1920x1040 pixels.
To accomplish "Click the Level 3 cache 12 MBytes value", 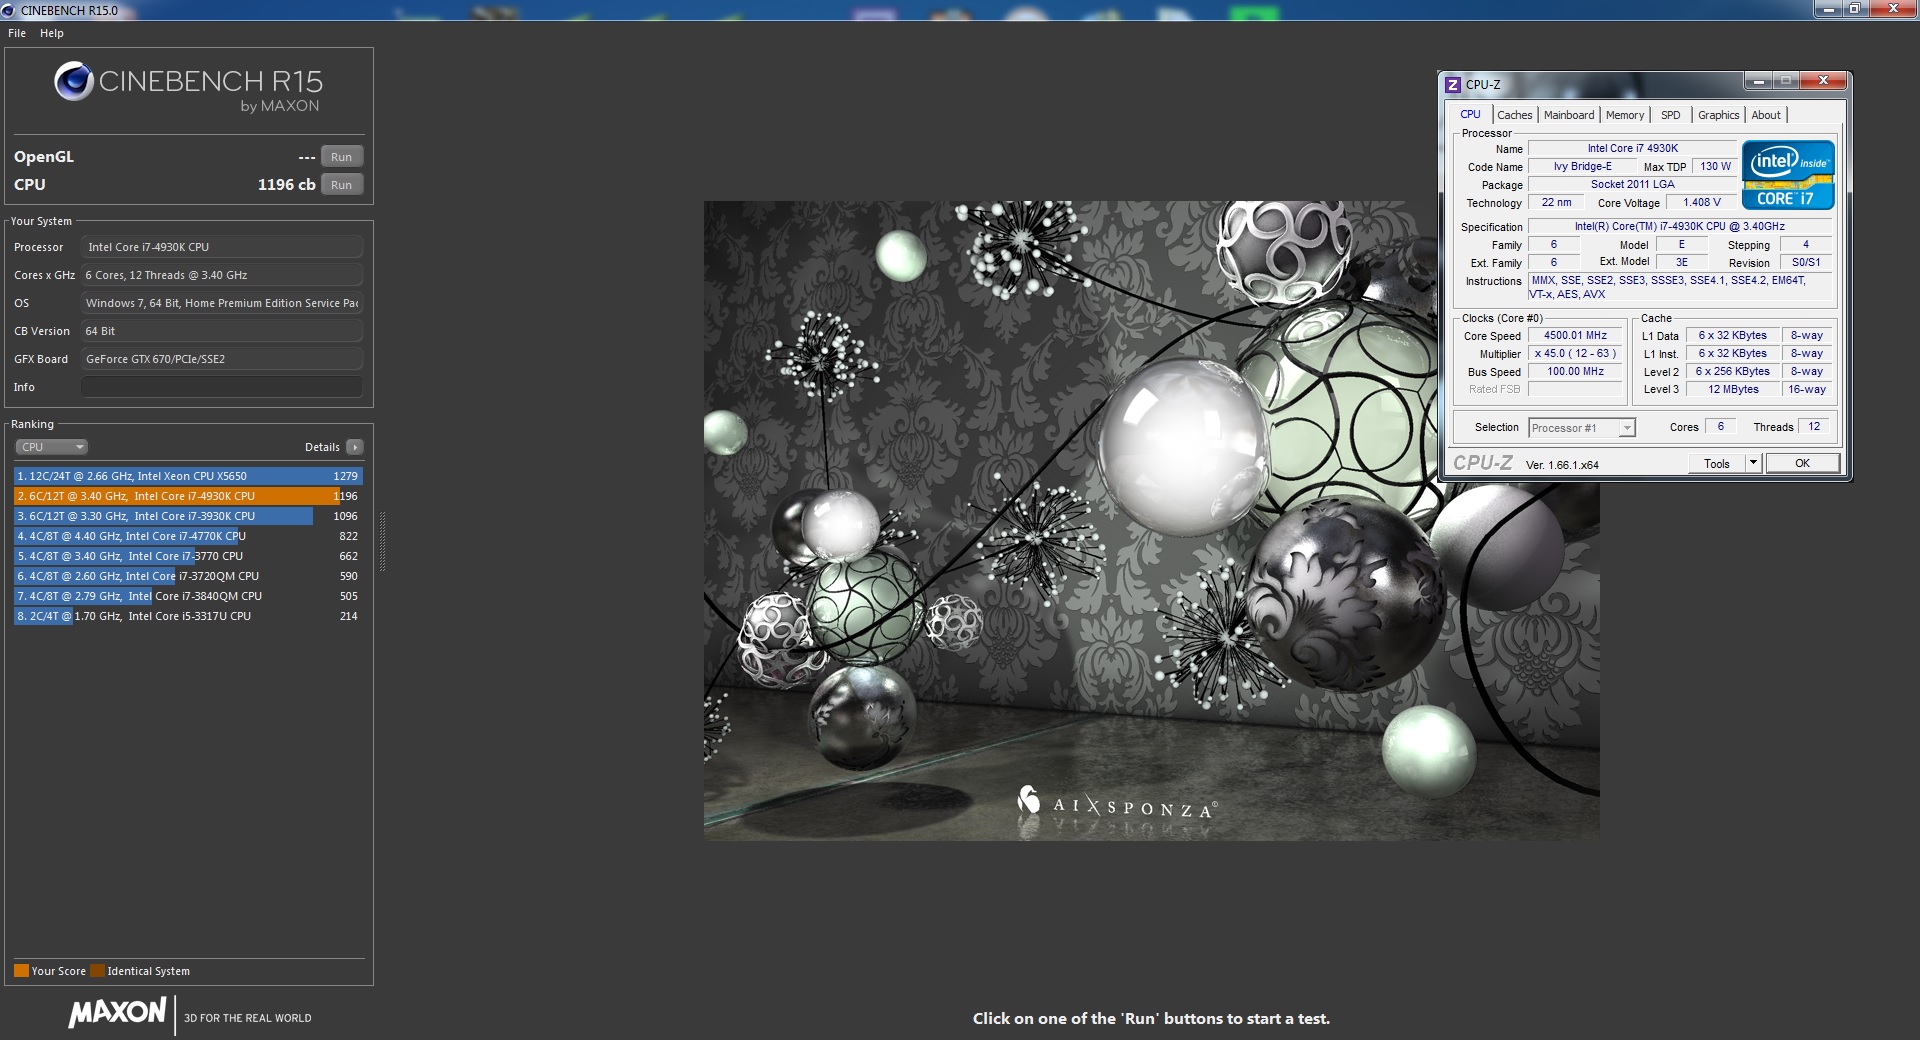I will [1733, 390].
